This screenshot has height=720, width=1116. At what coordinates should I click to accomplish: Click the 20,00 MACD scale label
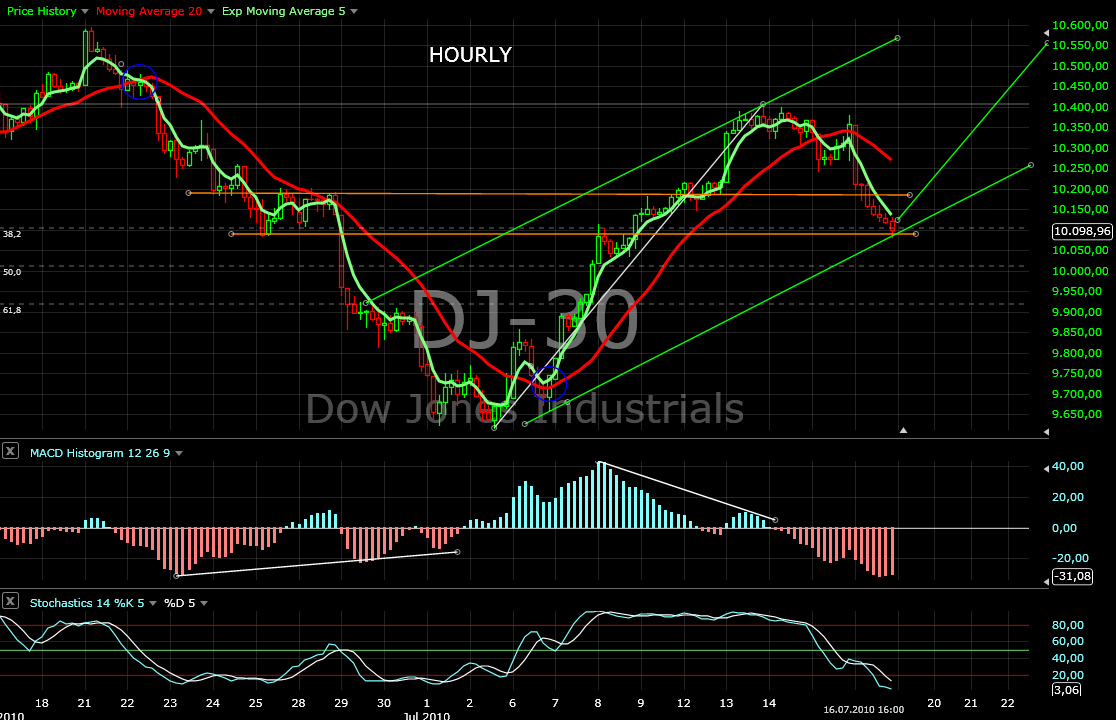coord(1068,497)
